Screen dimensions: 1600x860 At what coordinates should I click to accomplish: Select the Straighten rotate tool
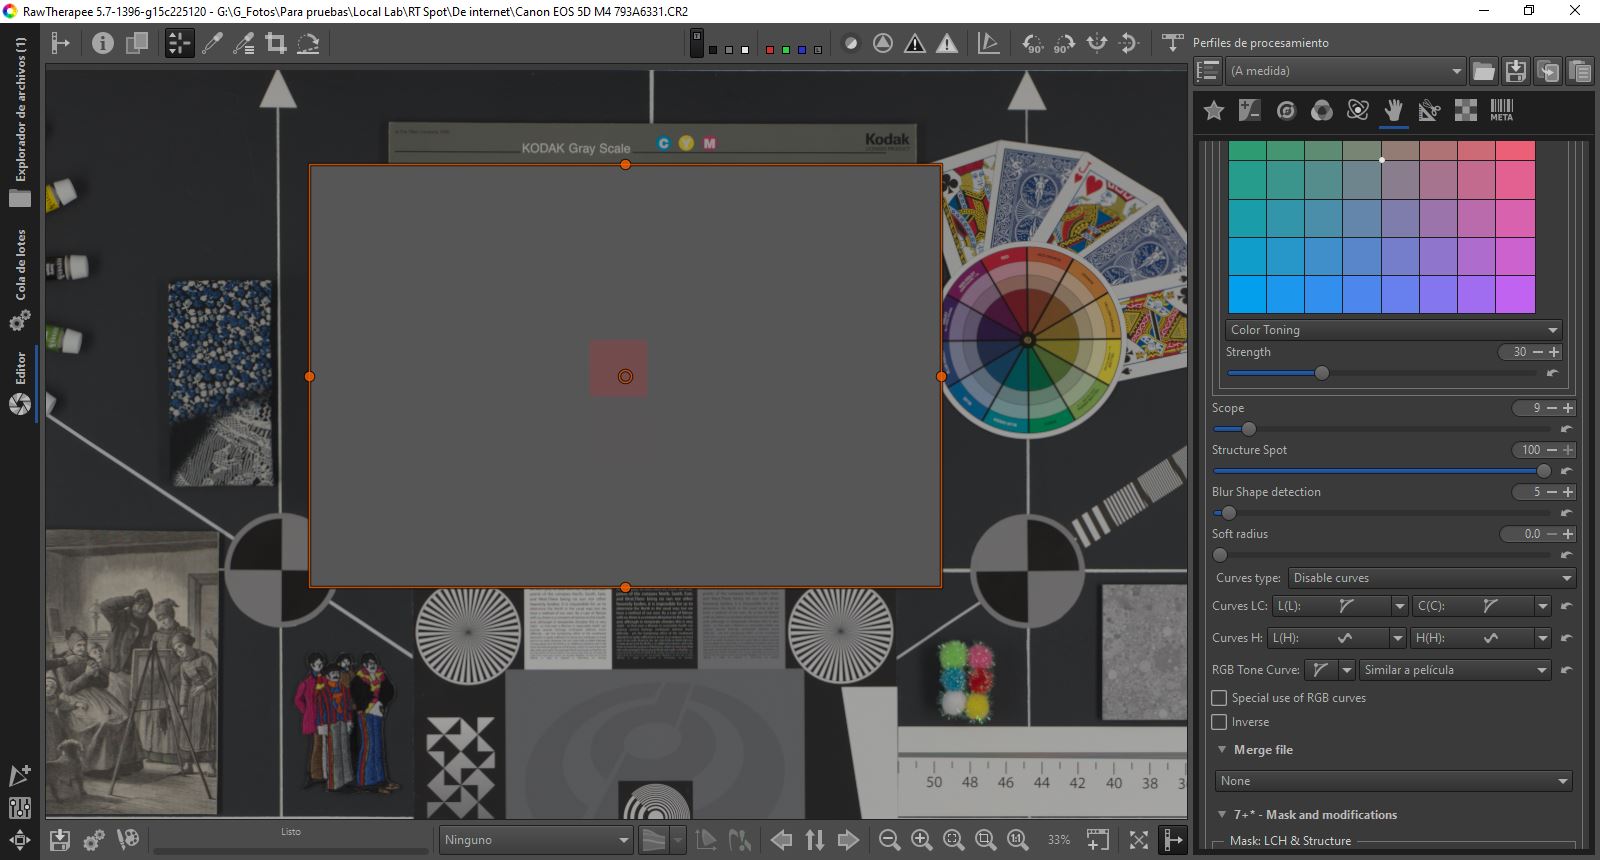click(308, 43)
